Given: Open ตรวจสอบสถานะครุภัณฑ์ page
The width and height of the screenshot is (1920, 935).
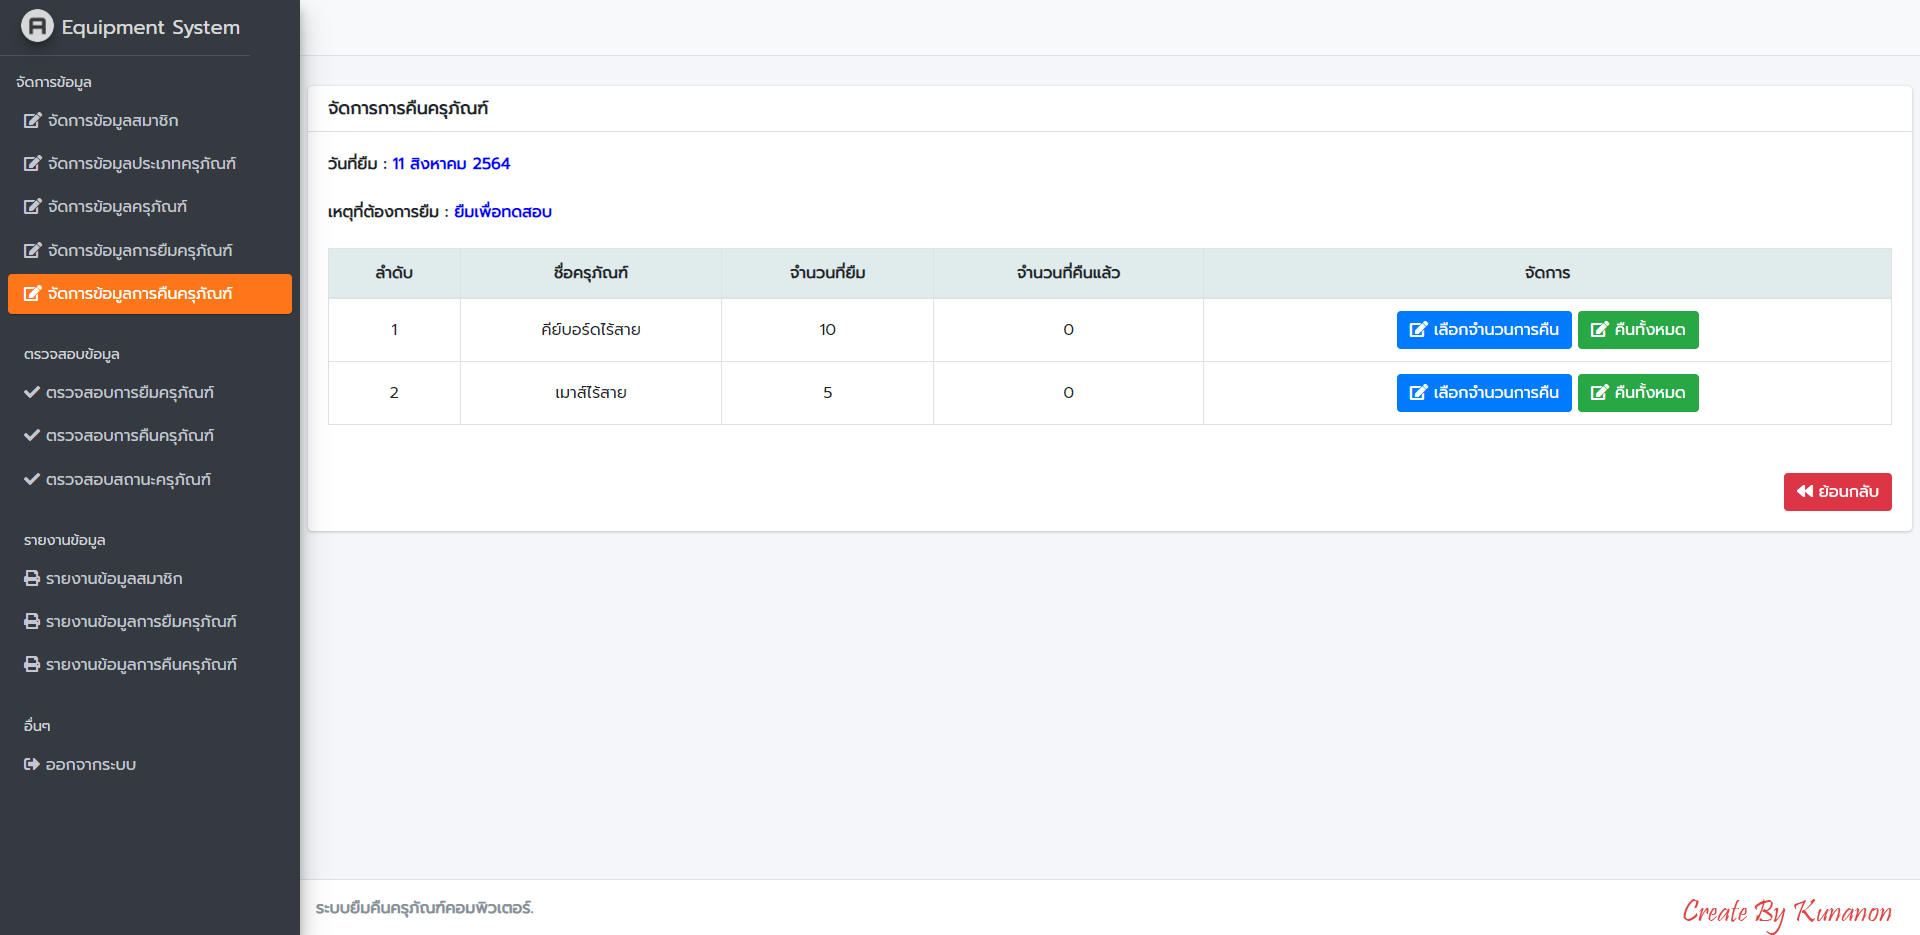Looking at the screenshot, I should click(x=128, y=480).
